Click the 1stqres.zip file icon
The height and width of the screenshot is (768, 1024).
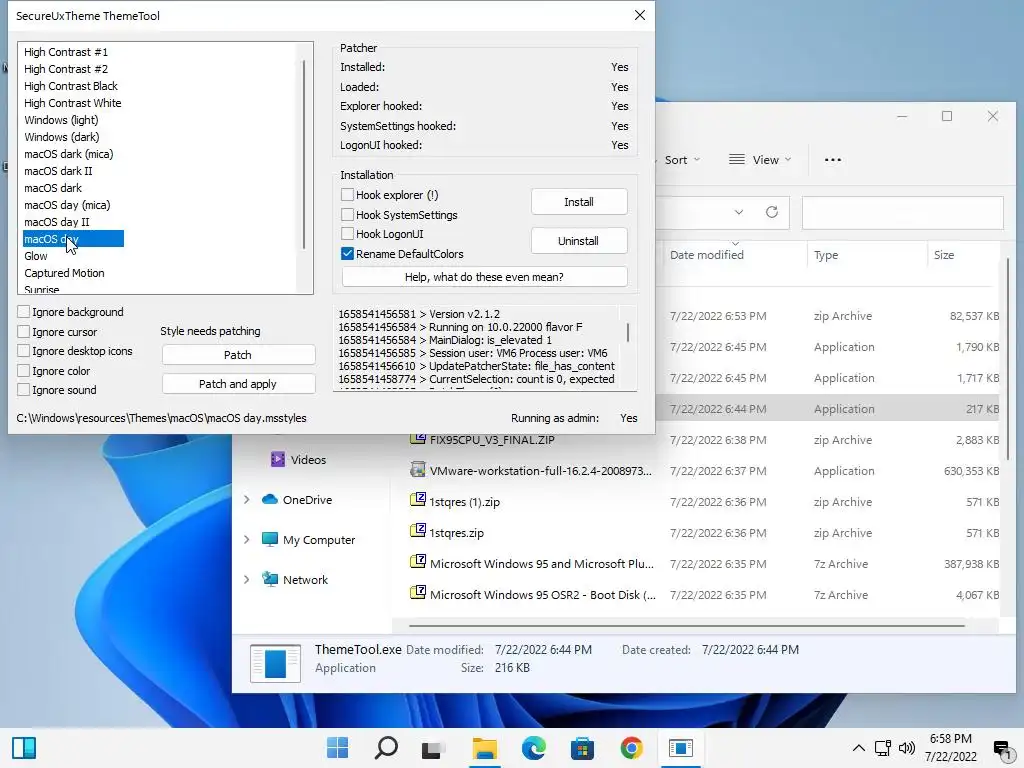418,531
